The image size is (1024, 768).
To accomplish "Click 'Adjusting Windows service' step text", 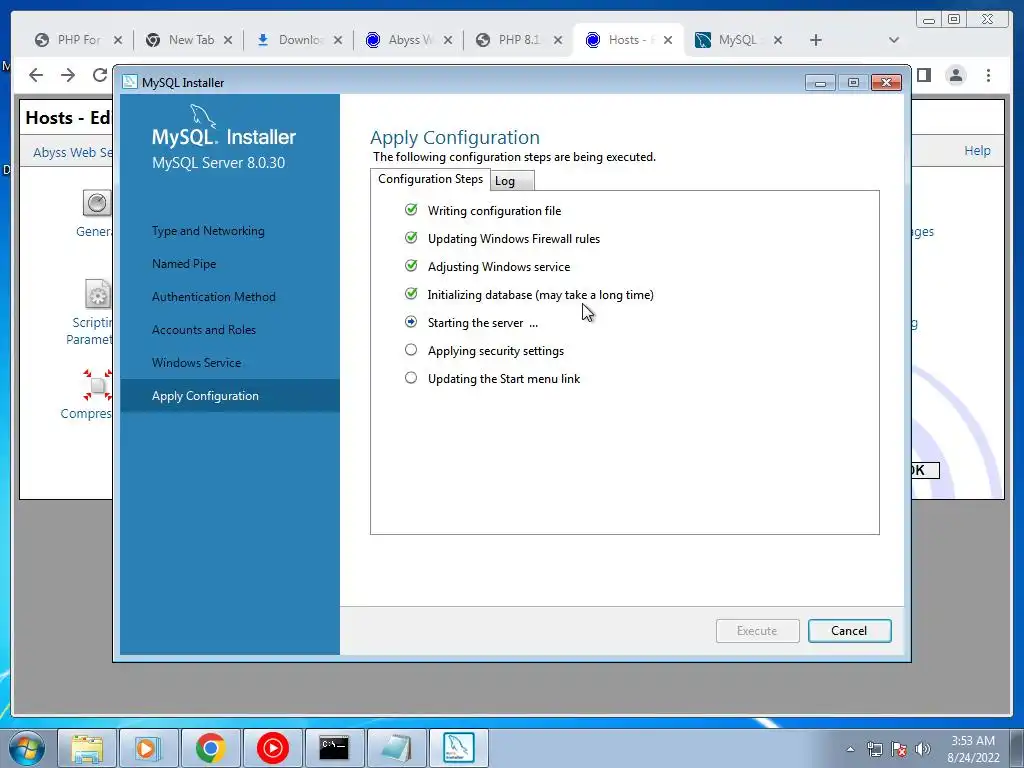I will (x=499, y=267).
